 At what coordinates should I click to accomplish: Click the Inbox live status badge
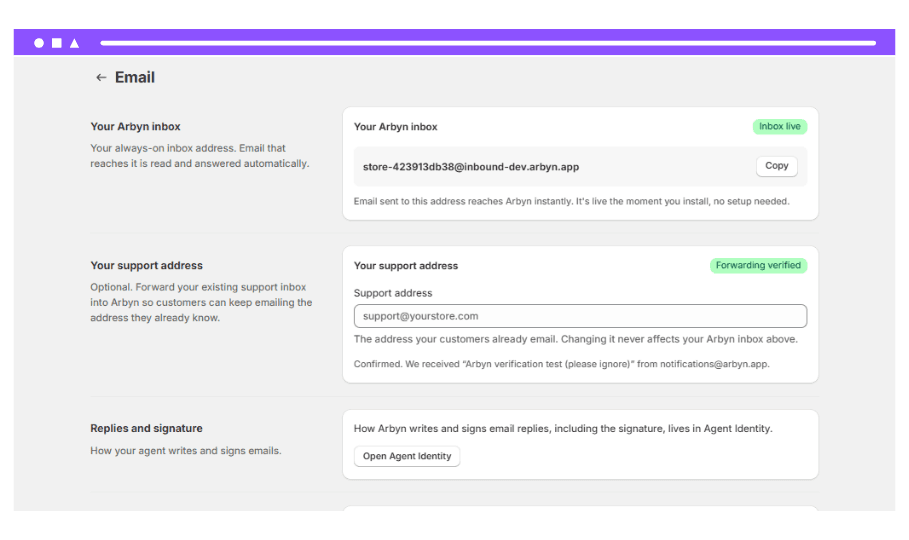(x=780, y=126)
